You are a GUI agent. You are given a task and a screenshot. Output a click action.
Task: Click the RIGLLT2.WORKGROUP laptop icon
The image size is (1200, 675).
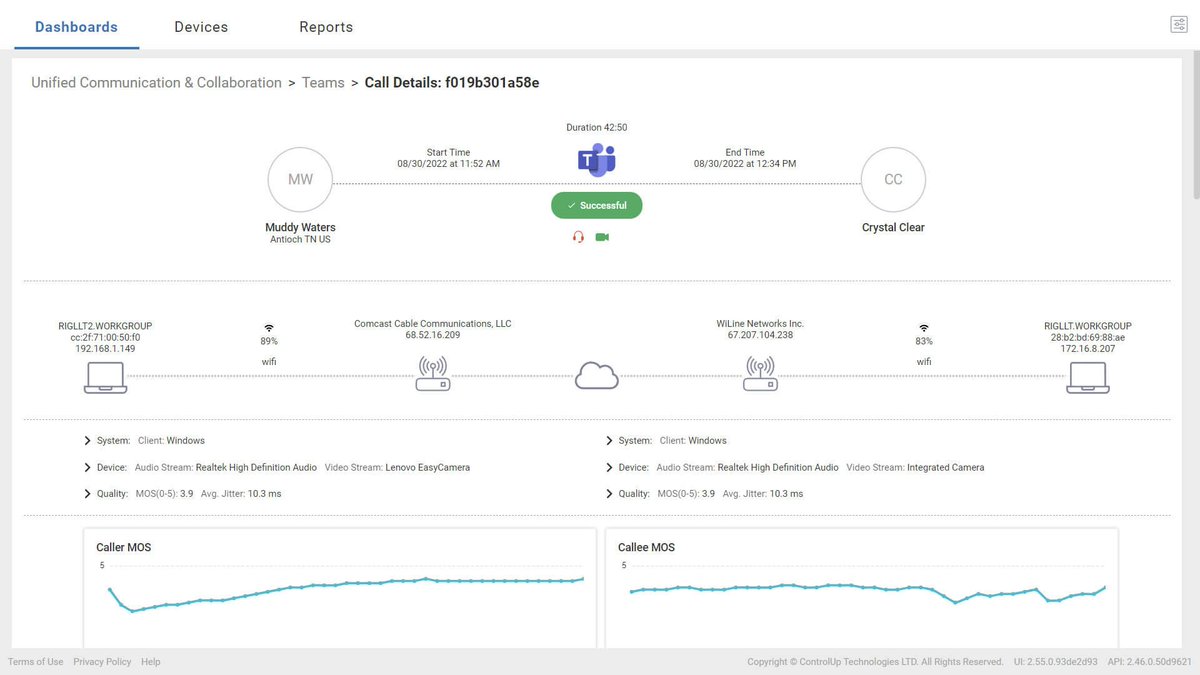point(105,377)
